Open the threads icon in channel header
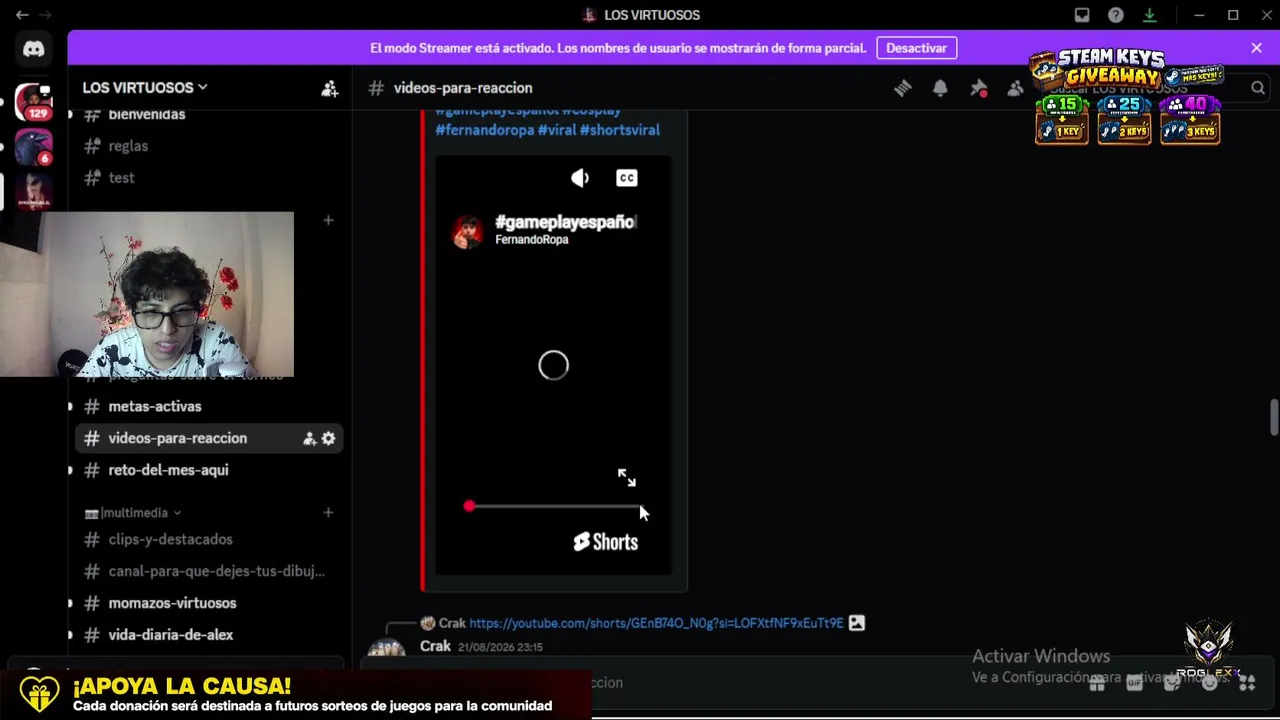 coord(903,88)
